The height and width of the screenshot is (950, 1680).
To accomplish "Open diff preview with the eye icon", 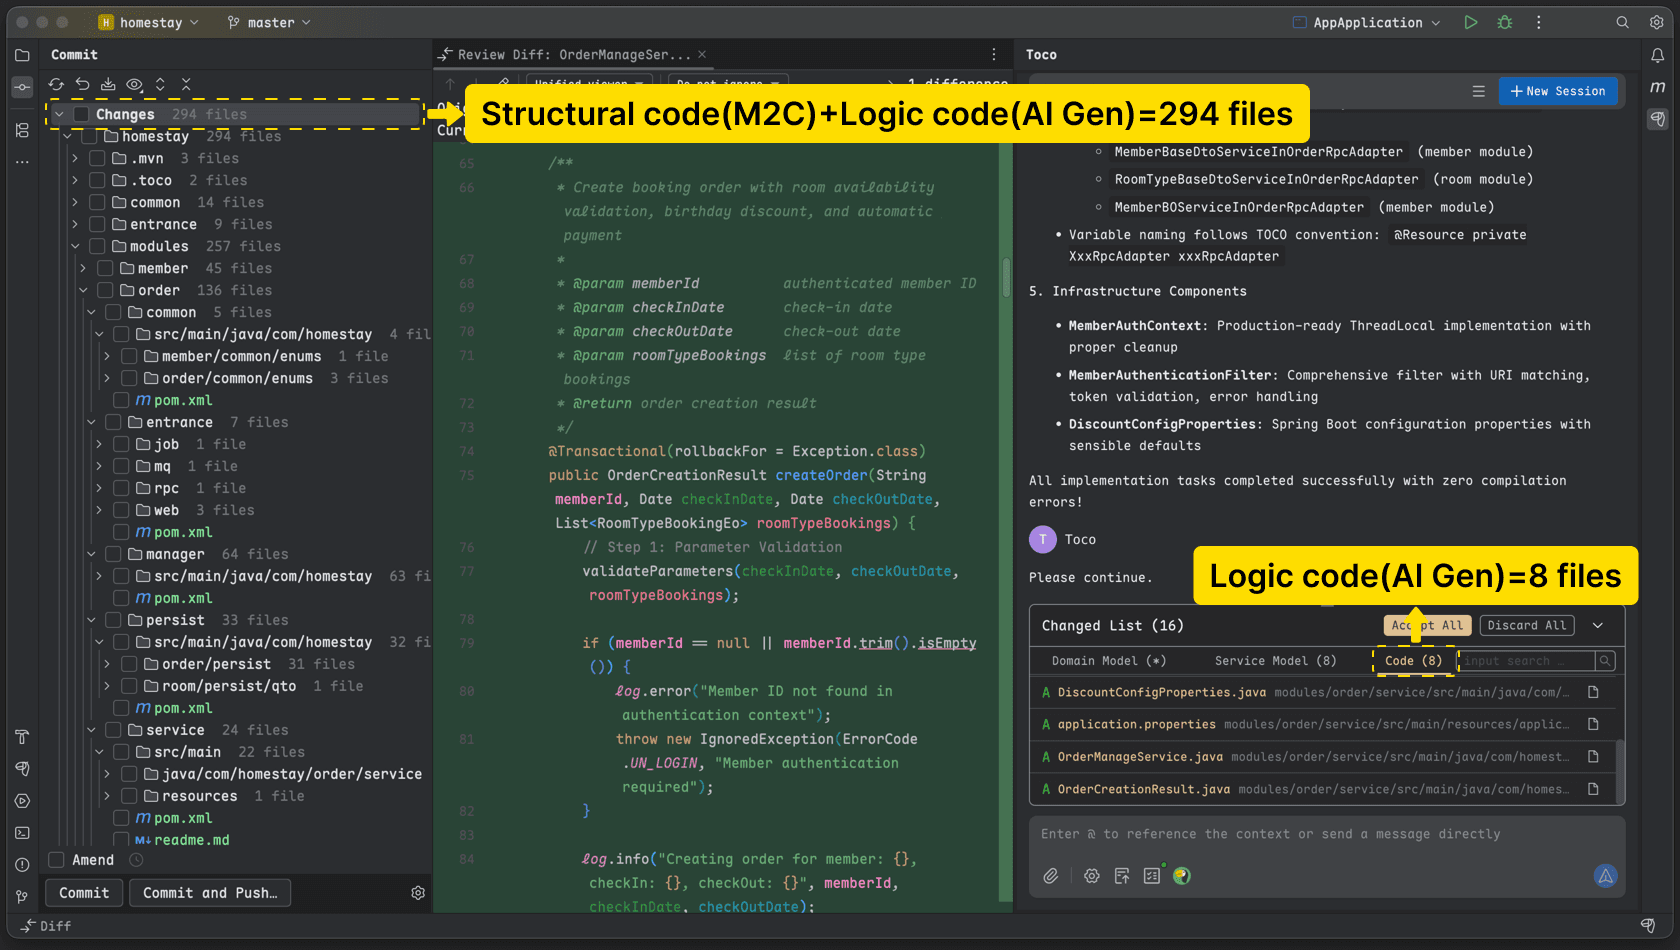I will [134, 84].
